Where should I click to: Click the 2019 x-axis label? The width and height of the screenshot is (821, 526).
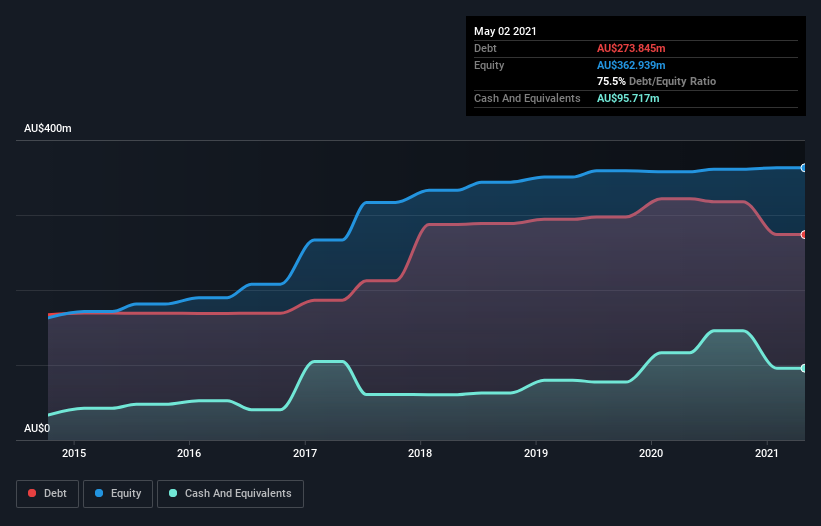pyautogui.click(x=536, y=453)
